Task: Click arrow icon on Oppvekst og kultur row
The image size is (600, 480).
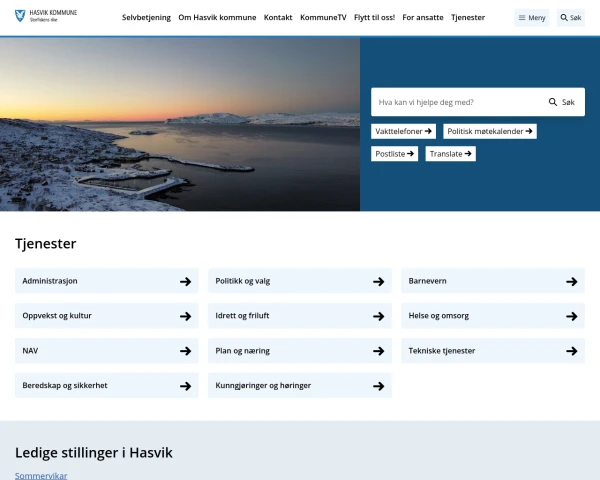Action: pos(186,316)
